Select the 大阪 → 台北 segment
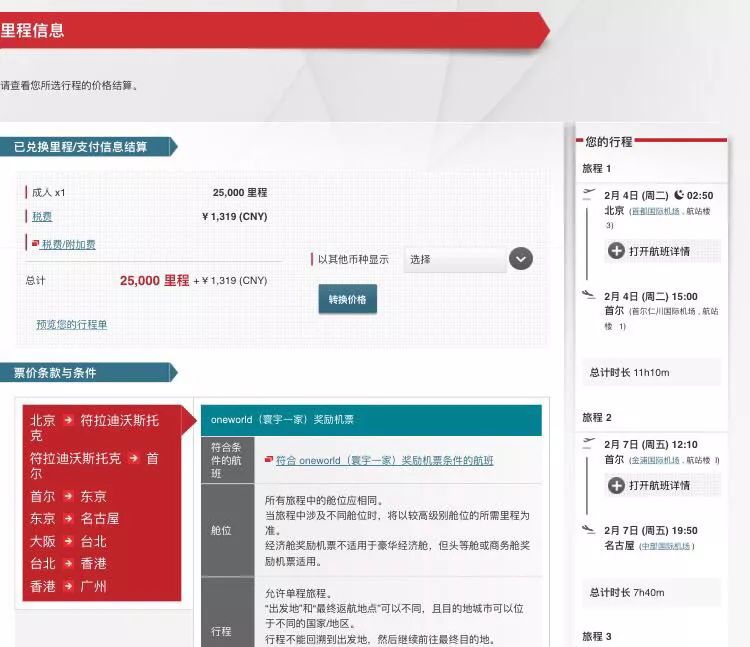750x647 pixels. coord(68,541)
